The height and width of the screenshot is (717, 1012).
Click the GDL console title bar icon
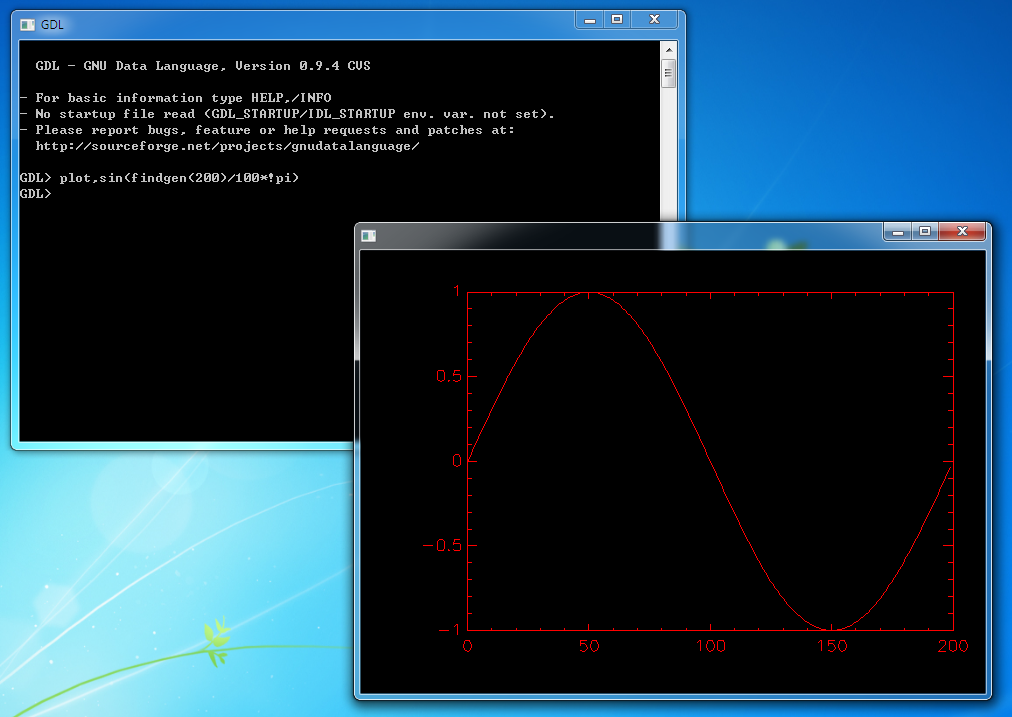pos(27,24)
